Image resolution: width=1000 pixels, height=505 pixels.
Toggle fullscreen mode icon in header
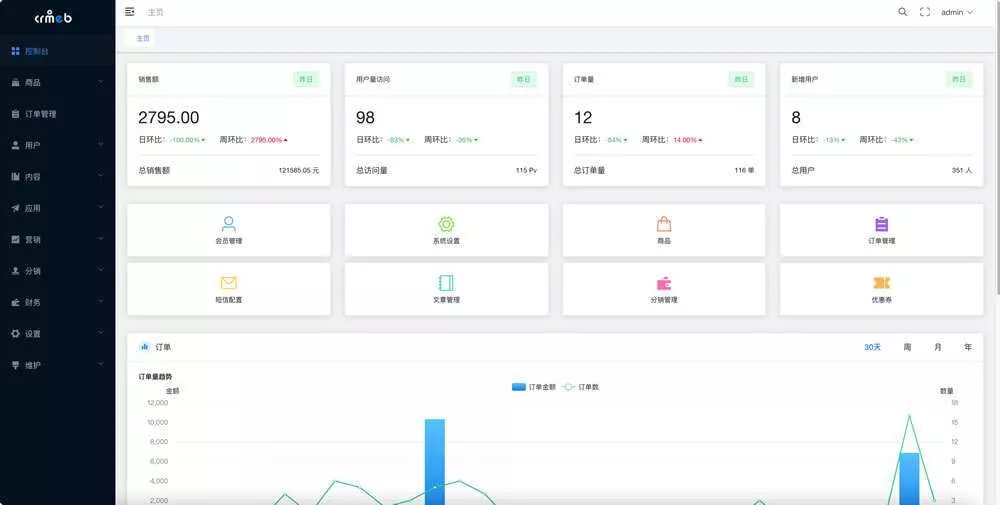click(925, 12)
